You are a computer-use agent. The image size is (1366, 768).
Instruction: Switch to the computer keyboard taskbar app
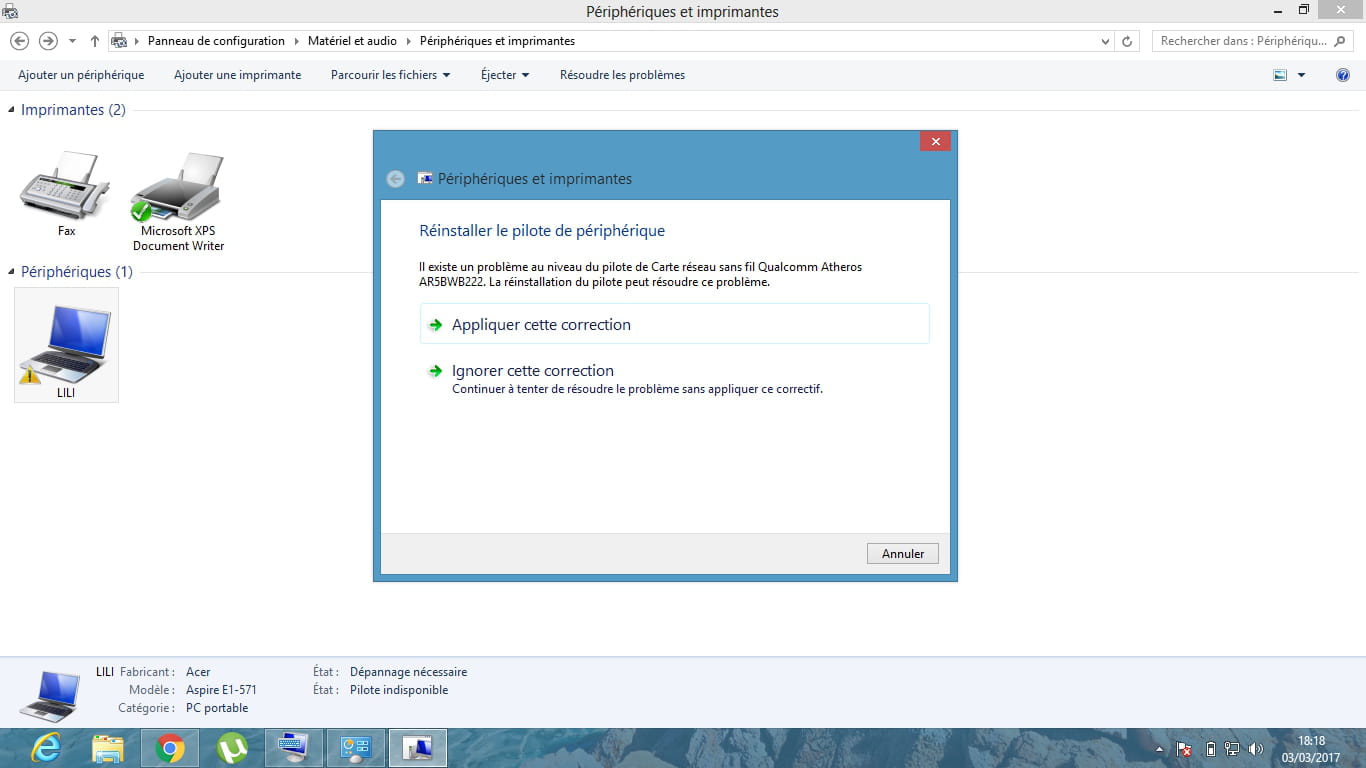click(x=294, y=748)
